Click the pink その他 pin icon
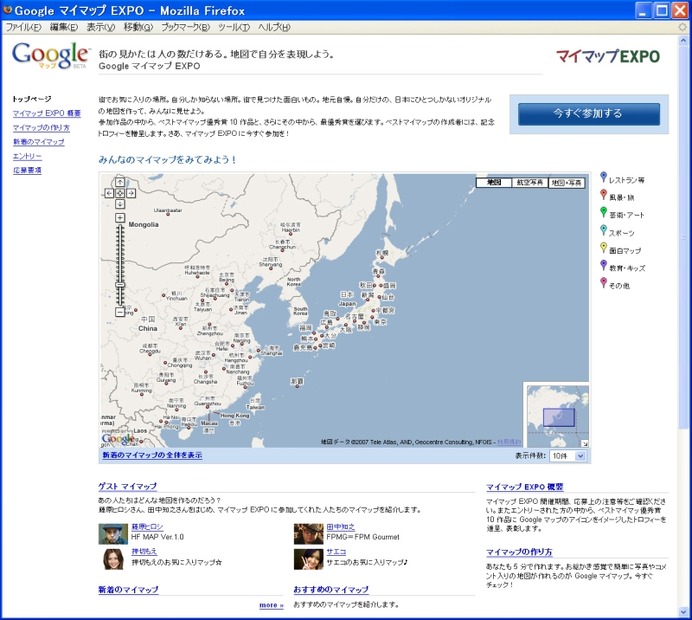This screenshot has width=692, height=620. (x=603, y=283)
